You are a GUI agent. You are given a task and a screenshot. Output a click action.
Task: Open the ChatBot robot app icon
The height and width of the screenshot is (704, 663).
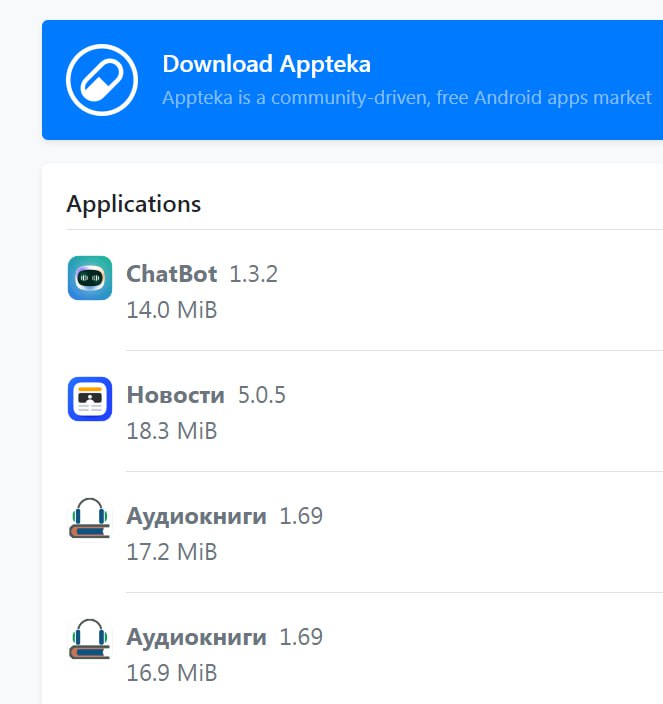pos(90,278)
